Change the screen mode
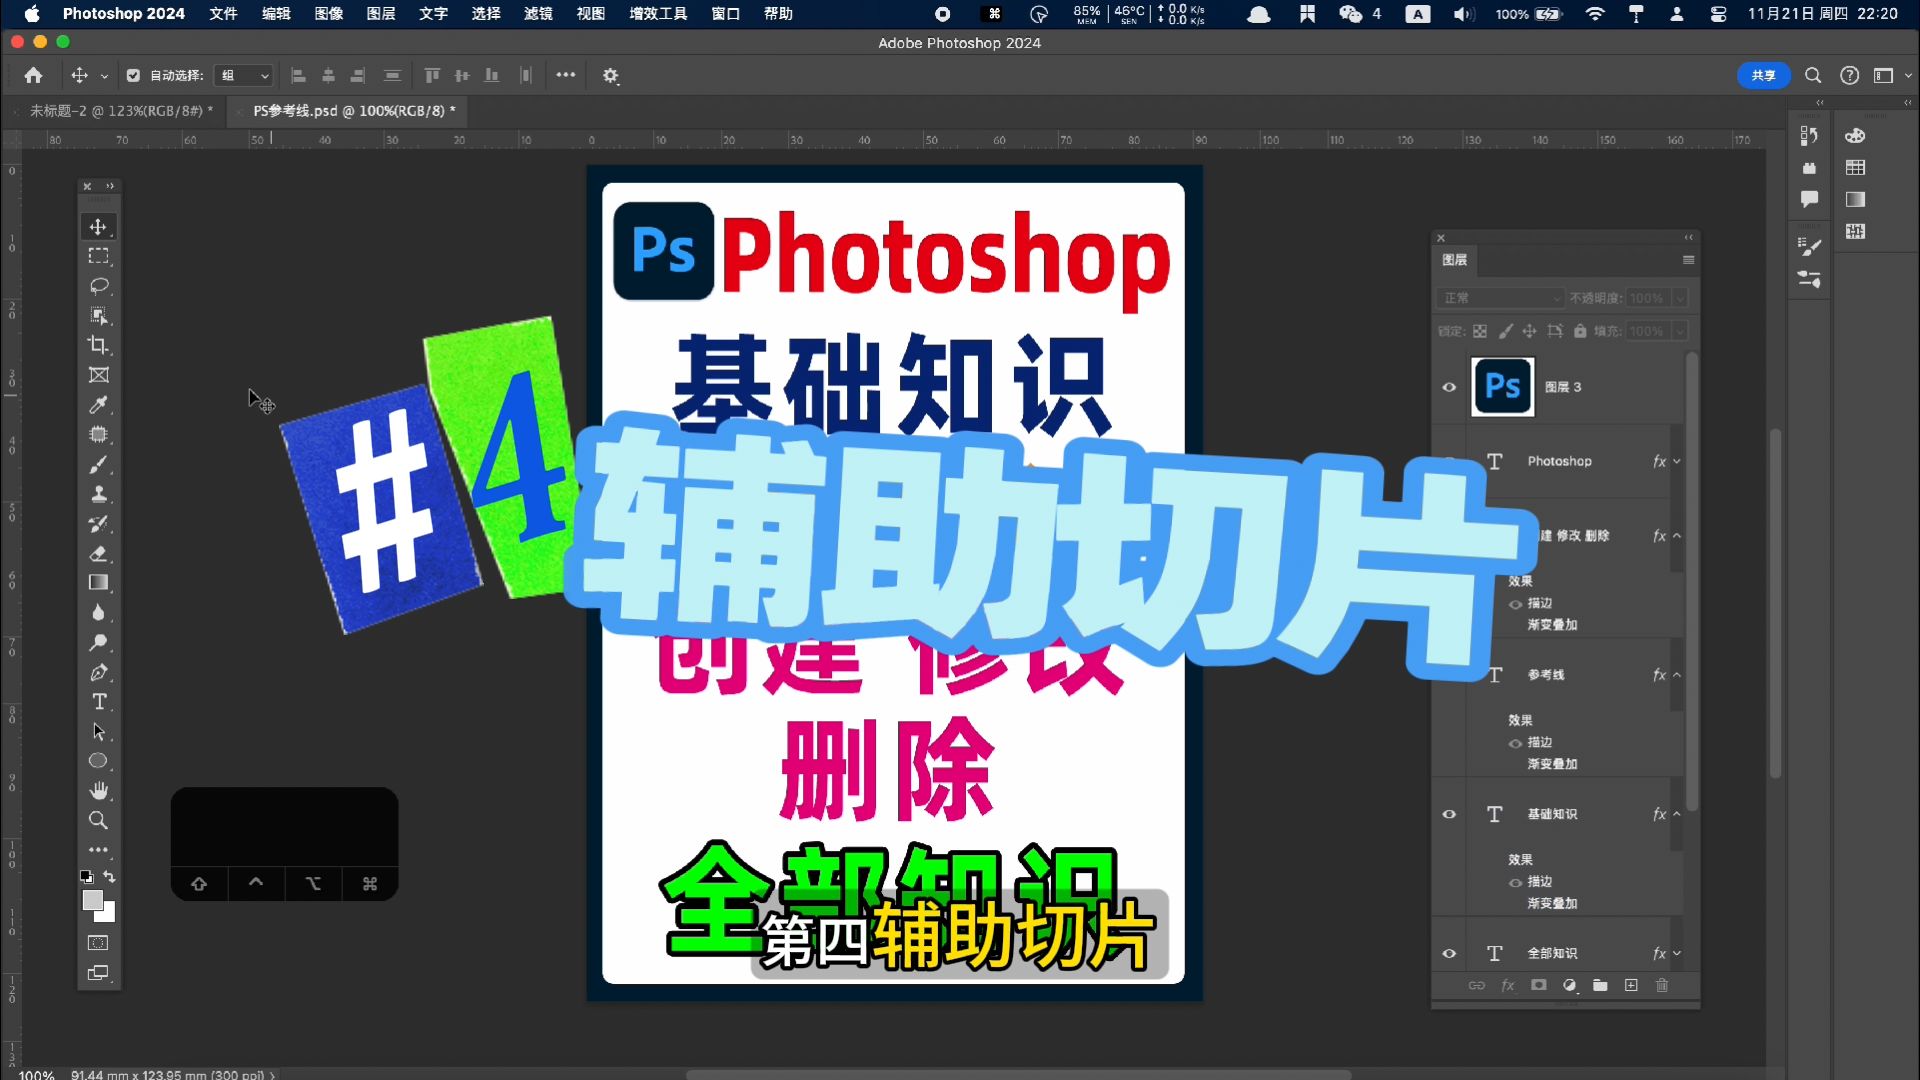 (x=98, y=973)
